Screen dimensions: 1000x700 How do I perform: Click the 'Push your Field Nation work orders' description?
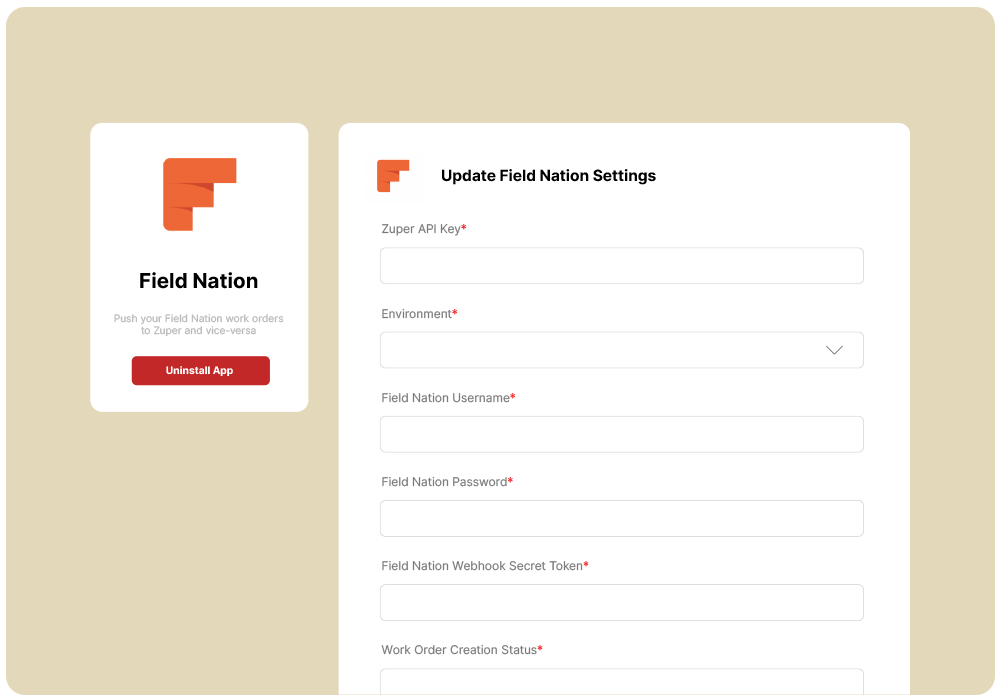[x=198, y=324]
